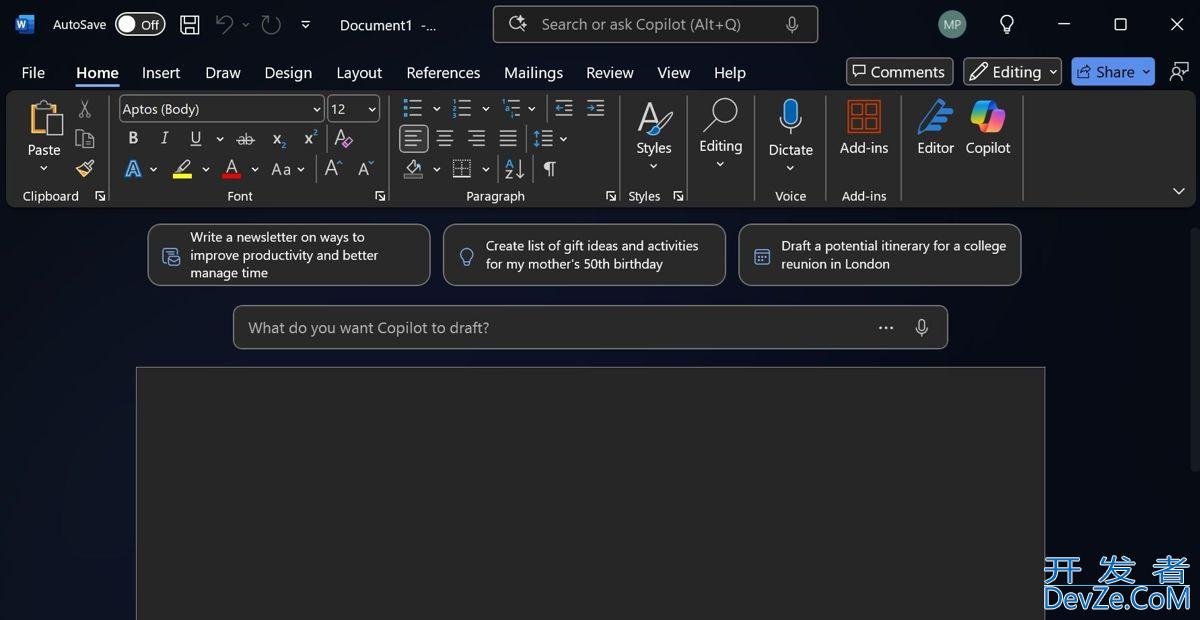This screenshot has height=620, width=1200.
Task: Apply strikethrough formatting
Action: pos(245,139)
